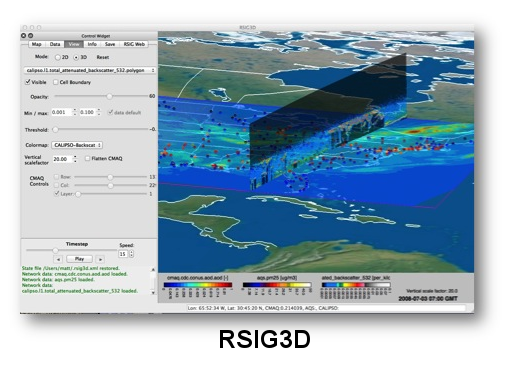
Task: Switch to the Save tab
Action: 110,44
